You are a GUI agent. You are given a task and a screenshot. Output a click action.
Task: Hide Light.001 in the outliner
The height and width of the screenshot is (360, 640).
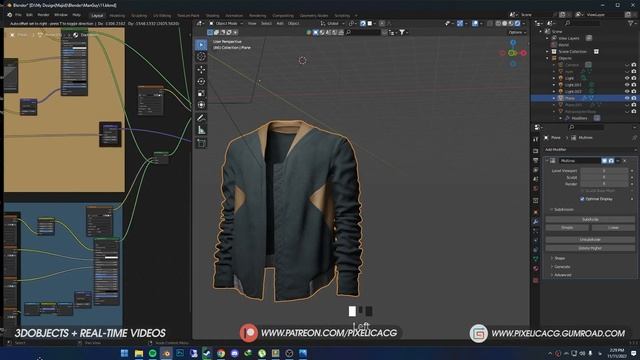click(627, 85)
